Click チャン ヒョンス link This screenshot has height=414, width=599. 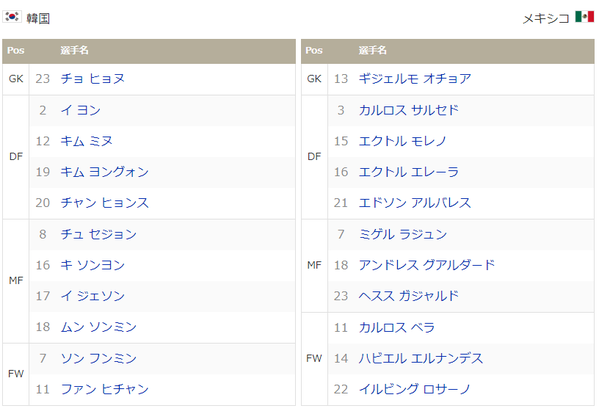(x=104, y=203)
